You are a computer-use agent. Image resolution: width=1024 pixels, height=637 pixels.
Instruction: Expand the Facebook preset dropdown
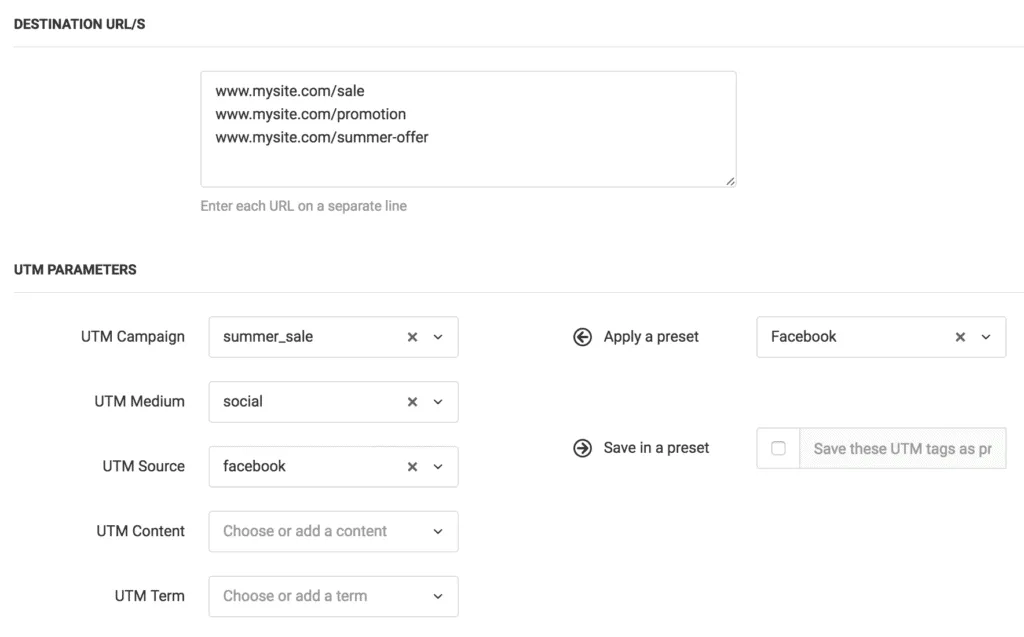[x=986, y=337]
